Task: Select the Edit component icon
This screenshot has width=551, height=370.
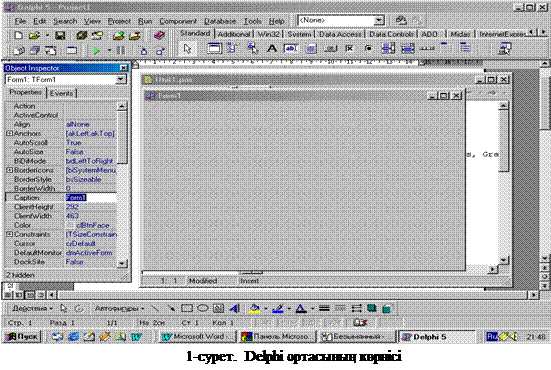Action: pos(291,48)
